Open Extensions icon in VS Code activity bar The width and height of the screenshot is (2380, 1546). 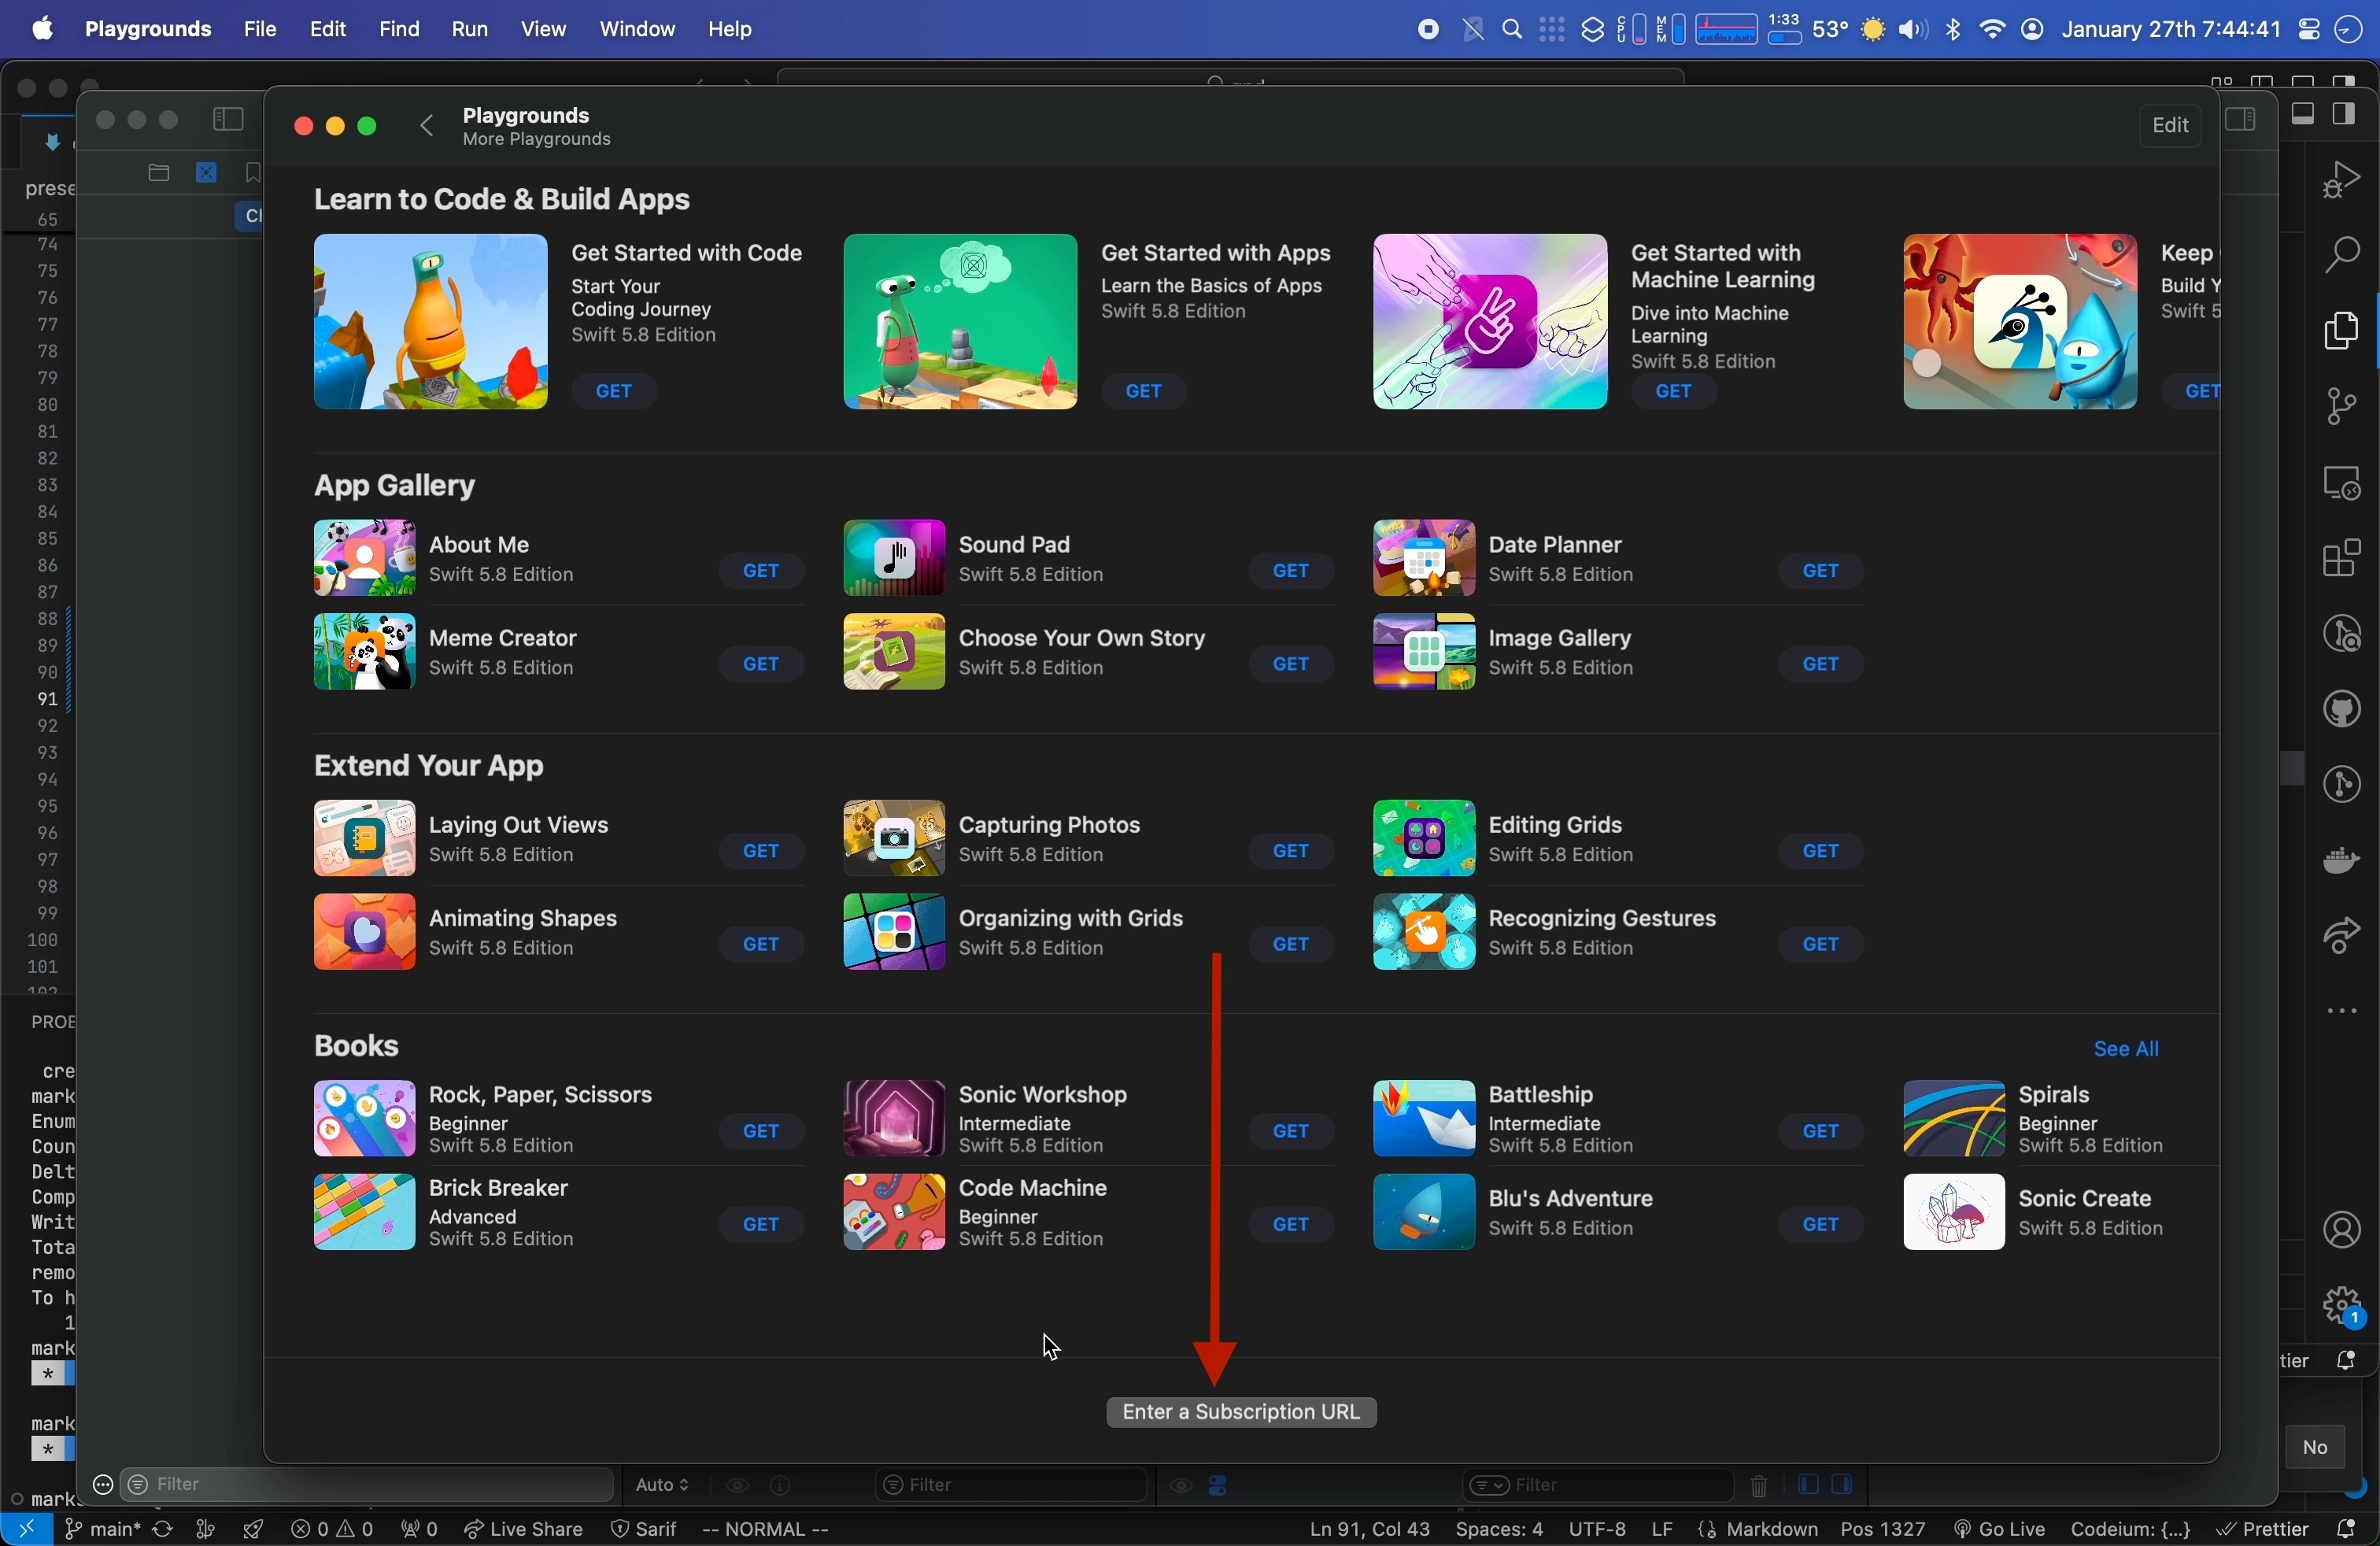pyautogui.click(x=2342, y=559)
